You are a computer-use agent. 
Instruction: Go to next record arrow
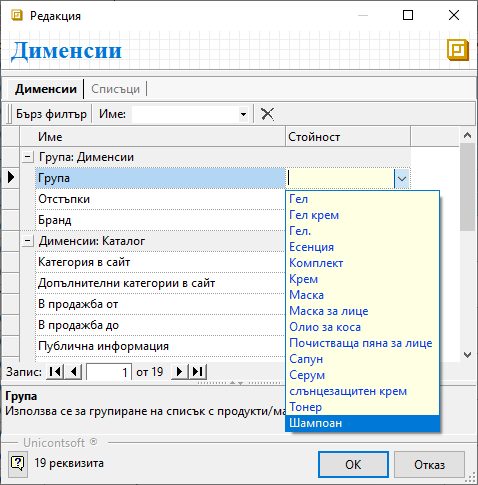179,372
